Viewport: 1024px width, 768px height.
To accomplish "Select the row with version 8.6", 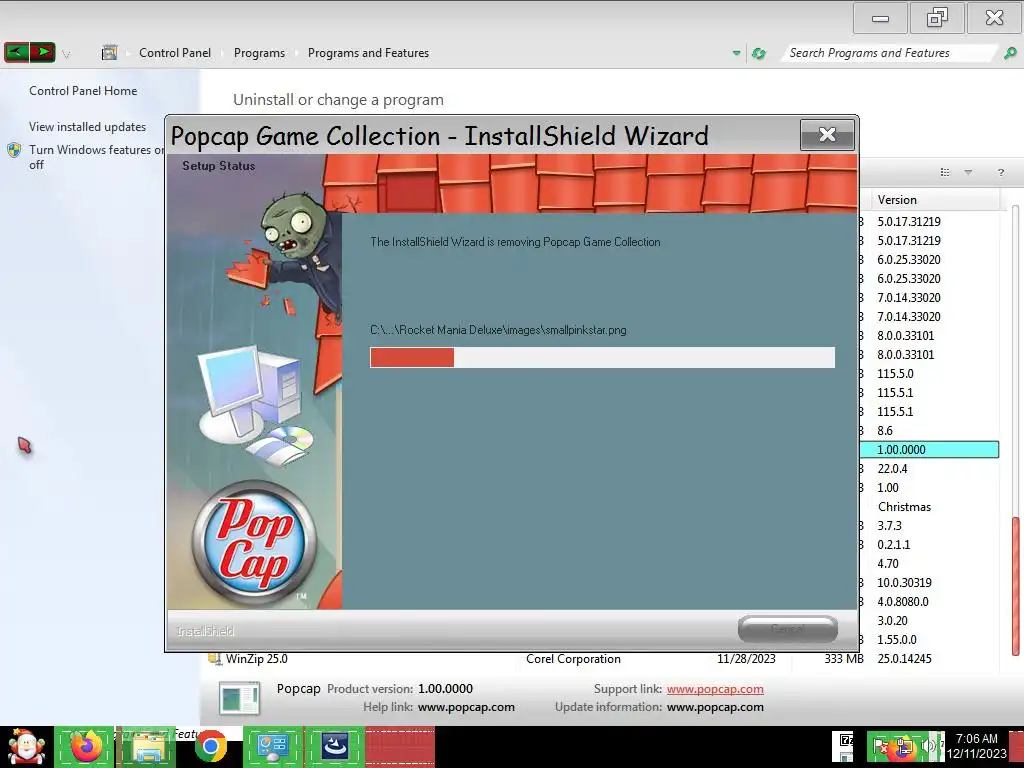I will coord(929,431).
